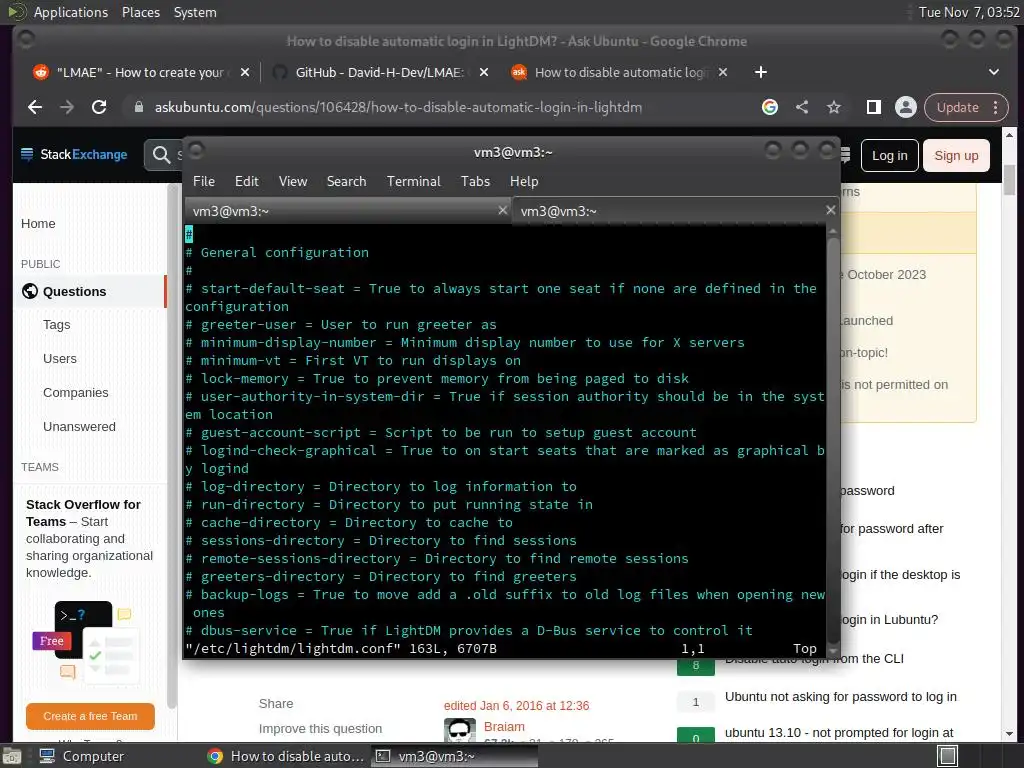Open Chrome's three-dot menu

[996, 107]
